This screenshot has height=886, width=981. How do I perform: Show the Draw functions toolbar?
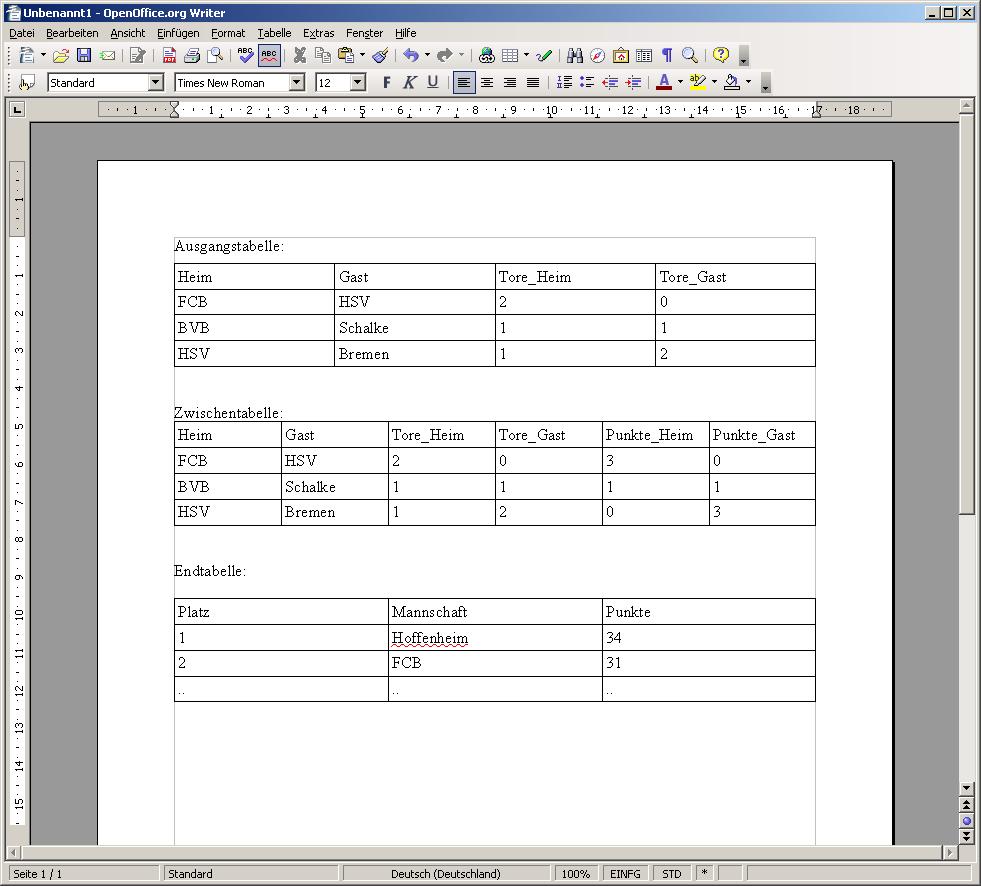point(544,56)
